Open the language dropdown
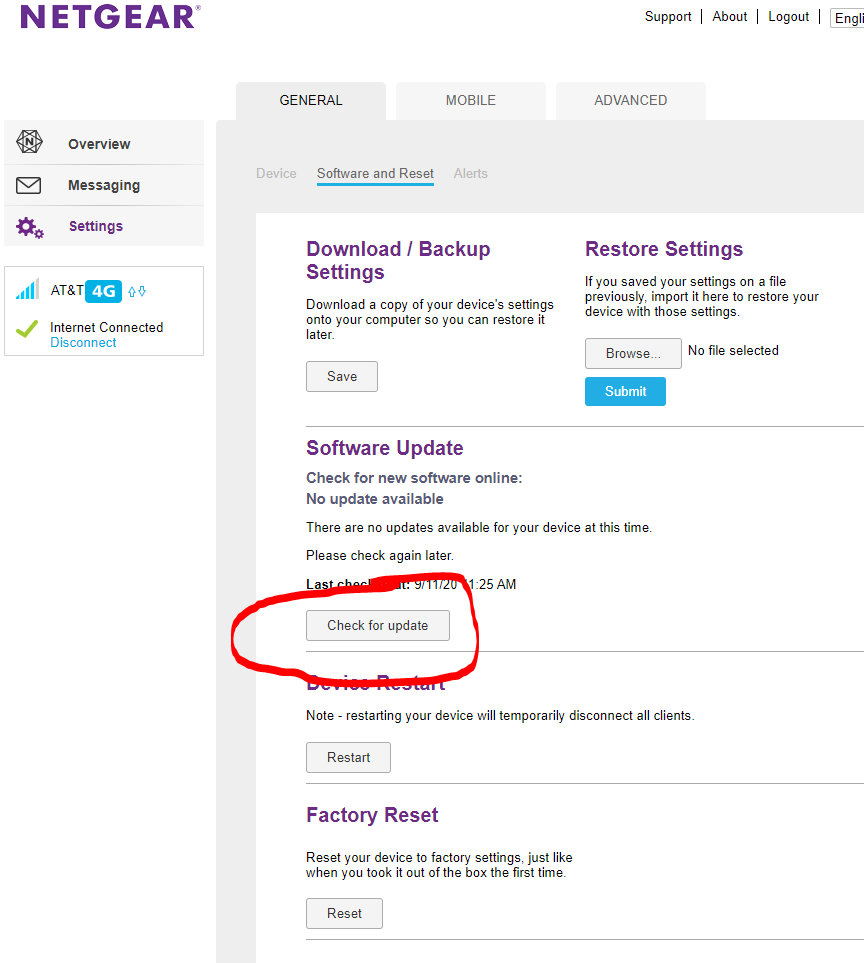The image size is (864, 963). coord(847,18)
